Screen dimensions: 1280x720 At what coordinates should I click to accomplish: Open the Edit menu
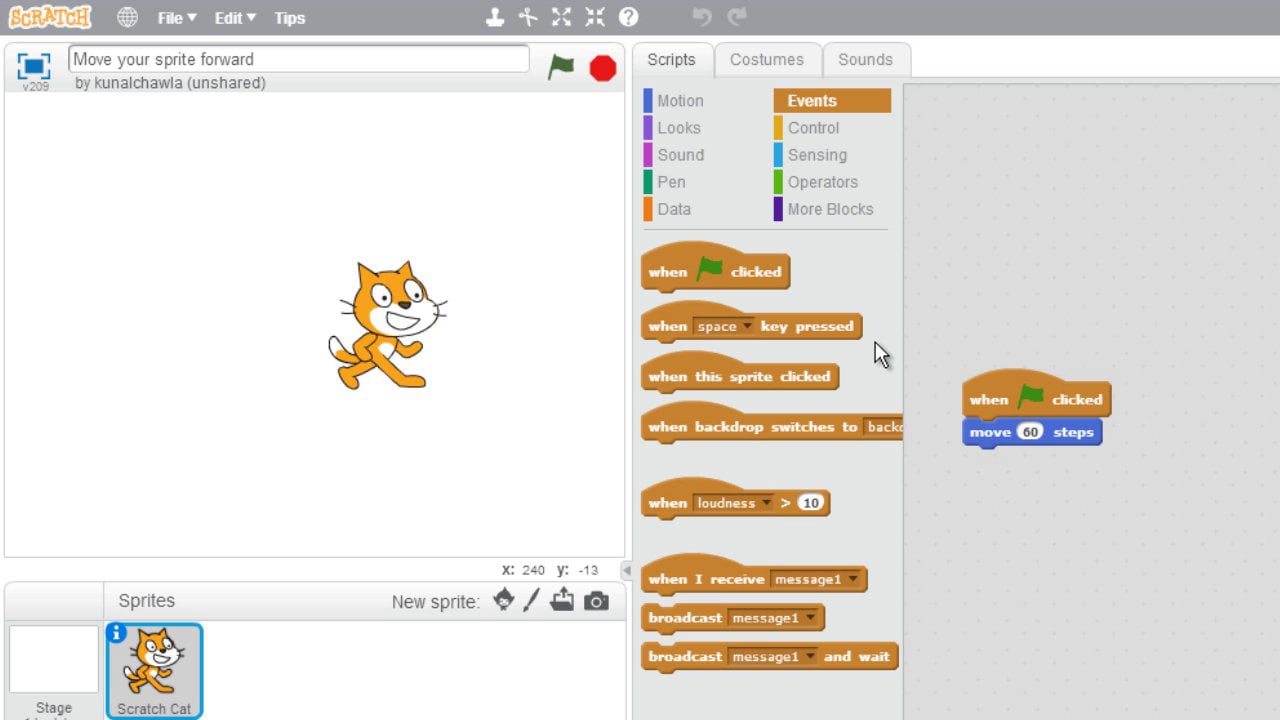coord(235,18)
